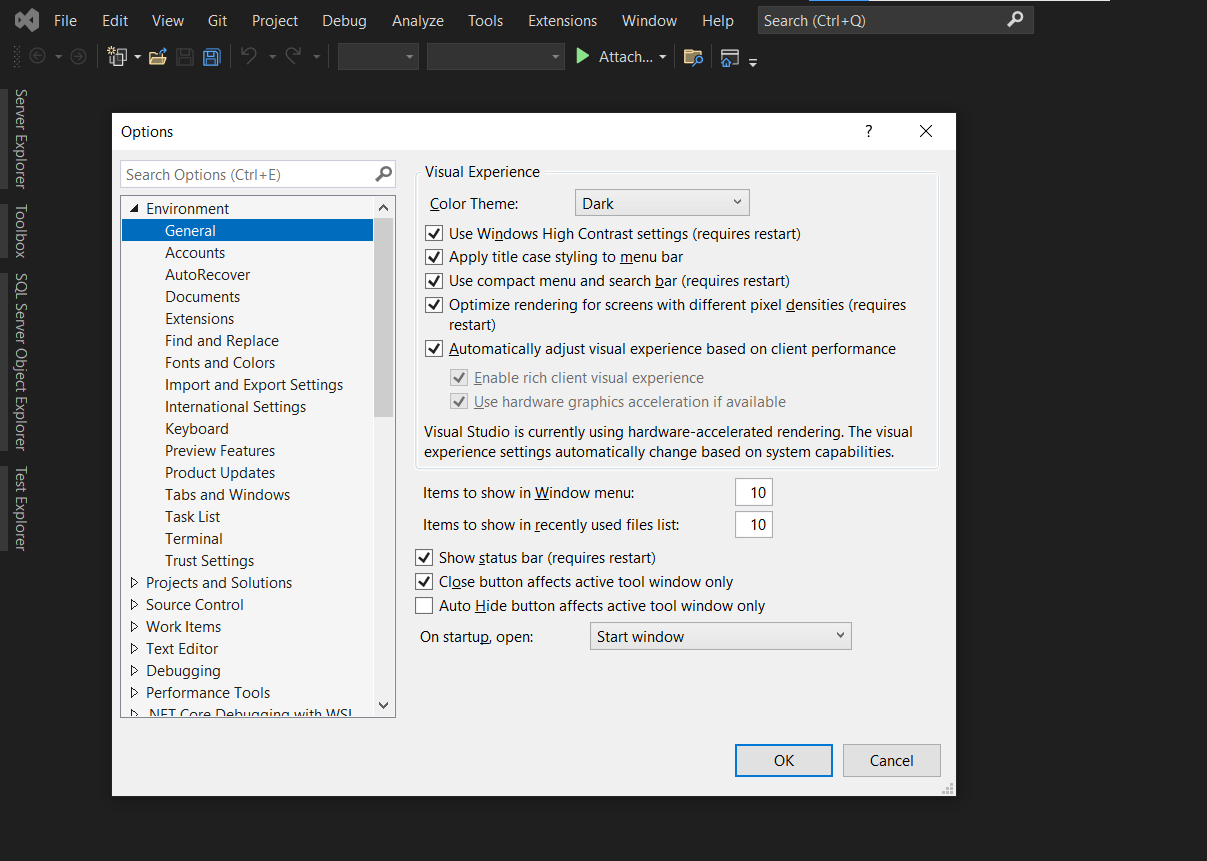Click the Find in Files toolbar icon

pyautogui.click(x=694, y=57)
